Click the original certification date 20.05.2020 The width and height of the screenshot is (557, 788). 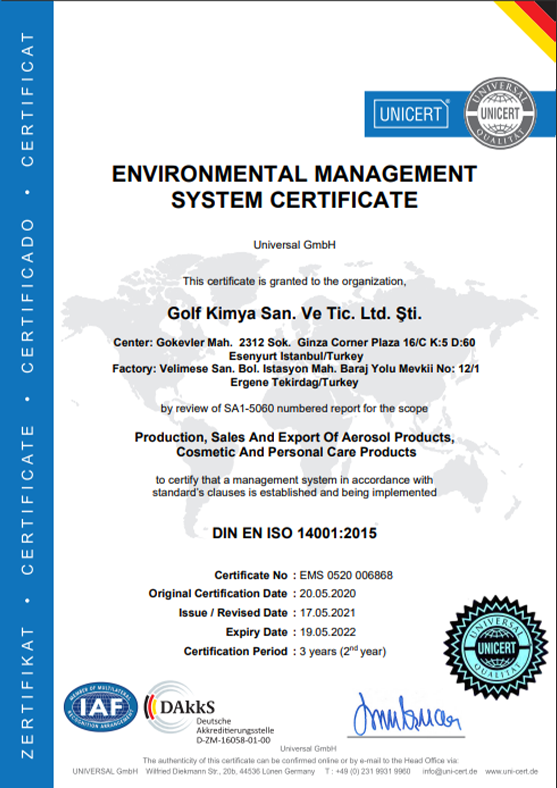[x=328, y=594]
